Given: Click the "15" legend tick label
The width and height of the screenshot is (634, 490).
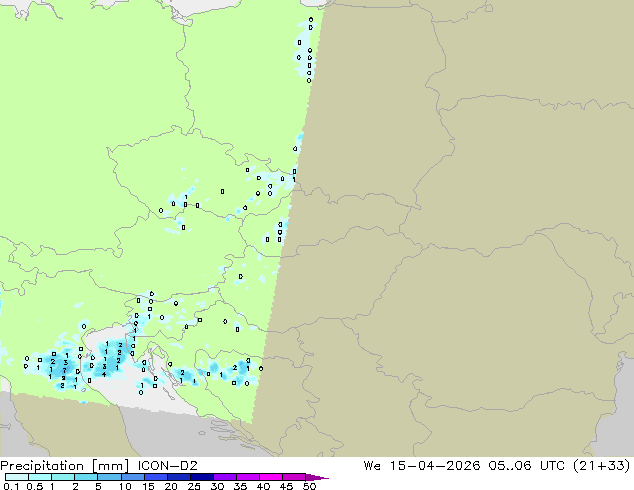Looking at the screenshot, I should (148, 486).
